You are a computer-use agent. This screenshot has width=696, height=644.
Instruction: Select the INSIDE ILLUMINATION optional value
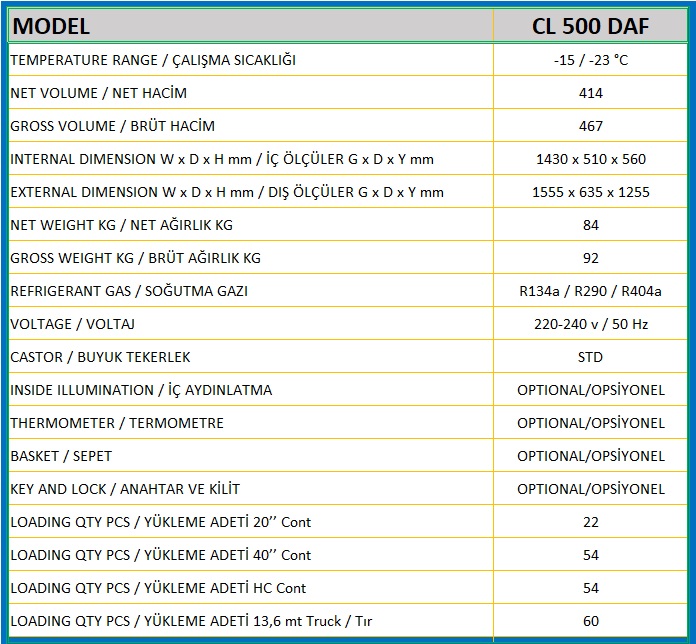(591, 390)
